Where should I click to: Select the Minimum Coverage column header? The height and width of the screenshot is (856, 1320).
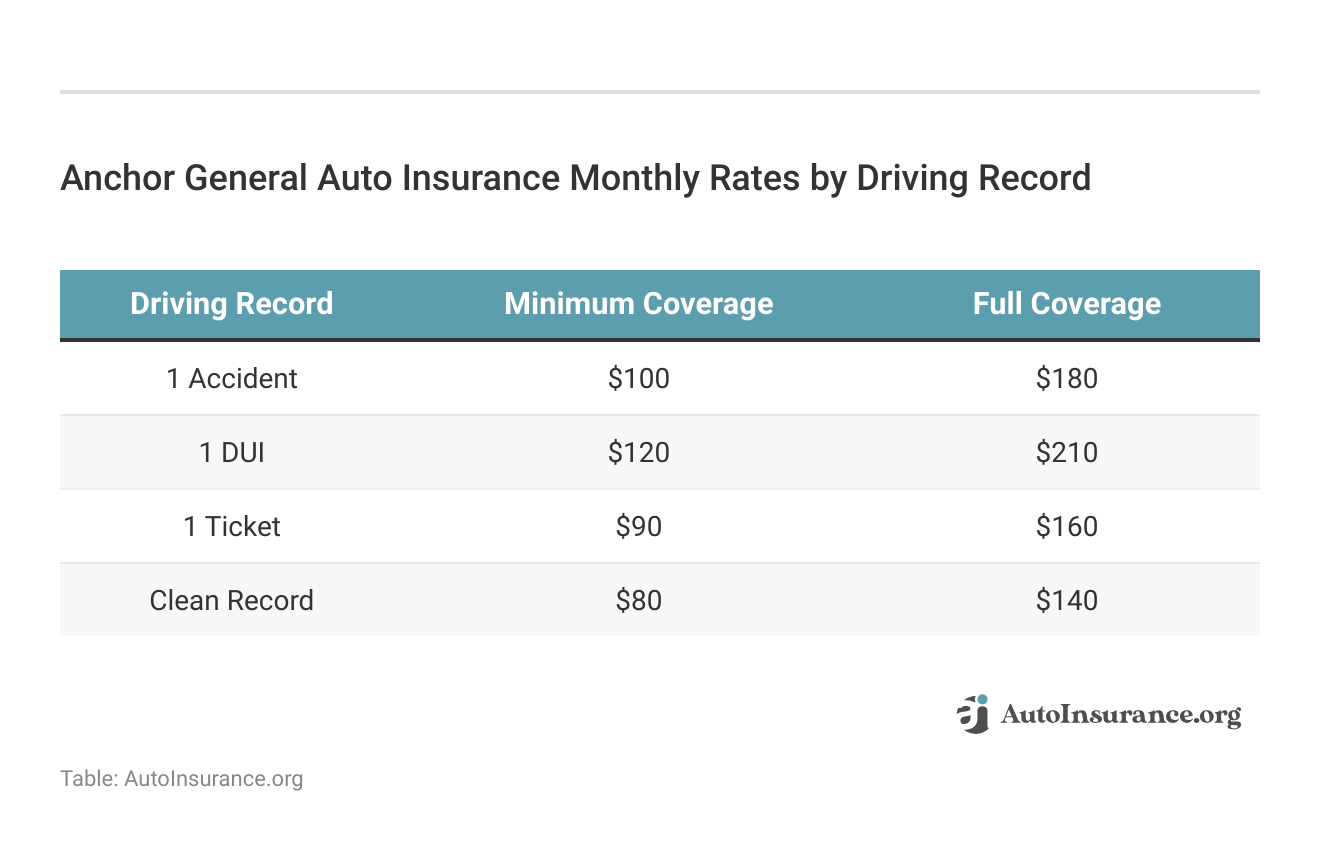pyautogui.click(x=638, y=304)
